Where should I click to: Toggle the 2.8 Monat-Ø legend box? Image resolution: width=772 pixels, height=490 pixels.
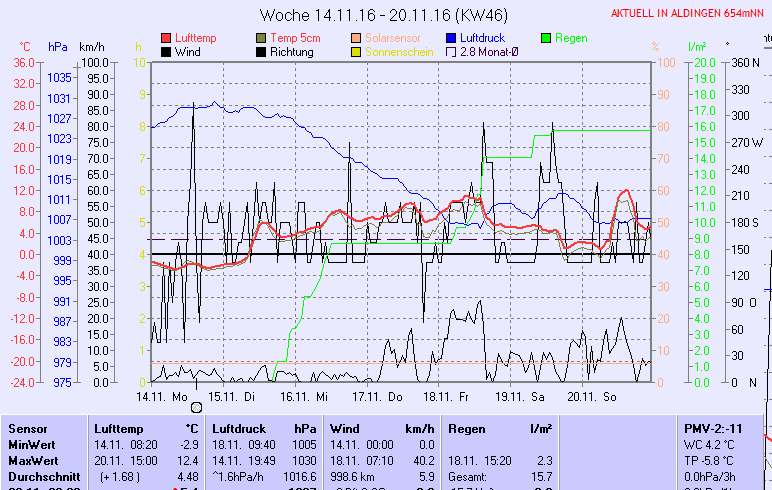tap(451, 52)
